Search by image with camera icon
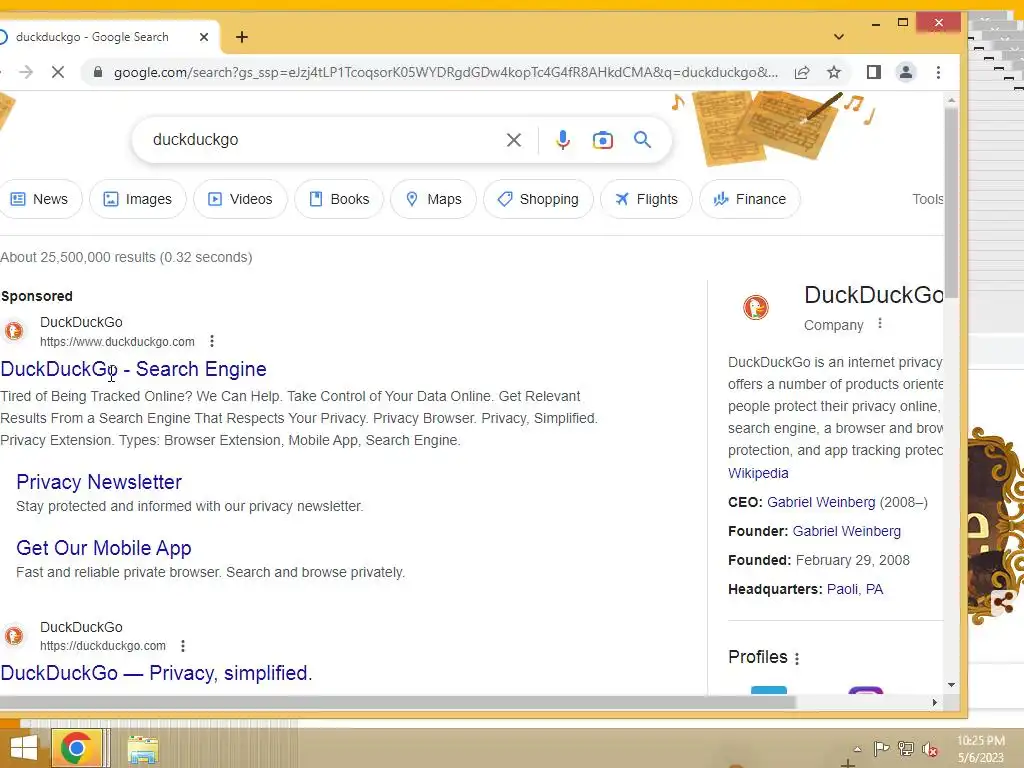Screen dimensions: 1024x768 click(x=603, y=140)
